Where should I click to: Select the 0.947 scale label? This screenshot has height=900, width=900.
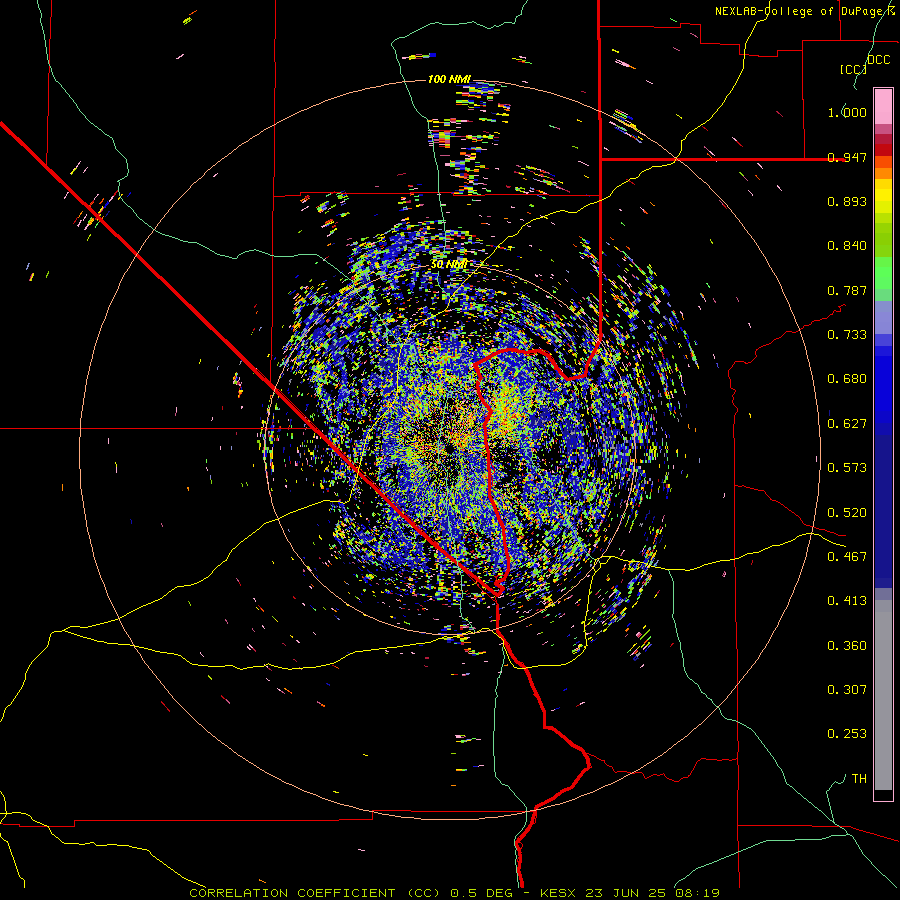coord(847,157)
